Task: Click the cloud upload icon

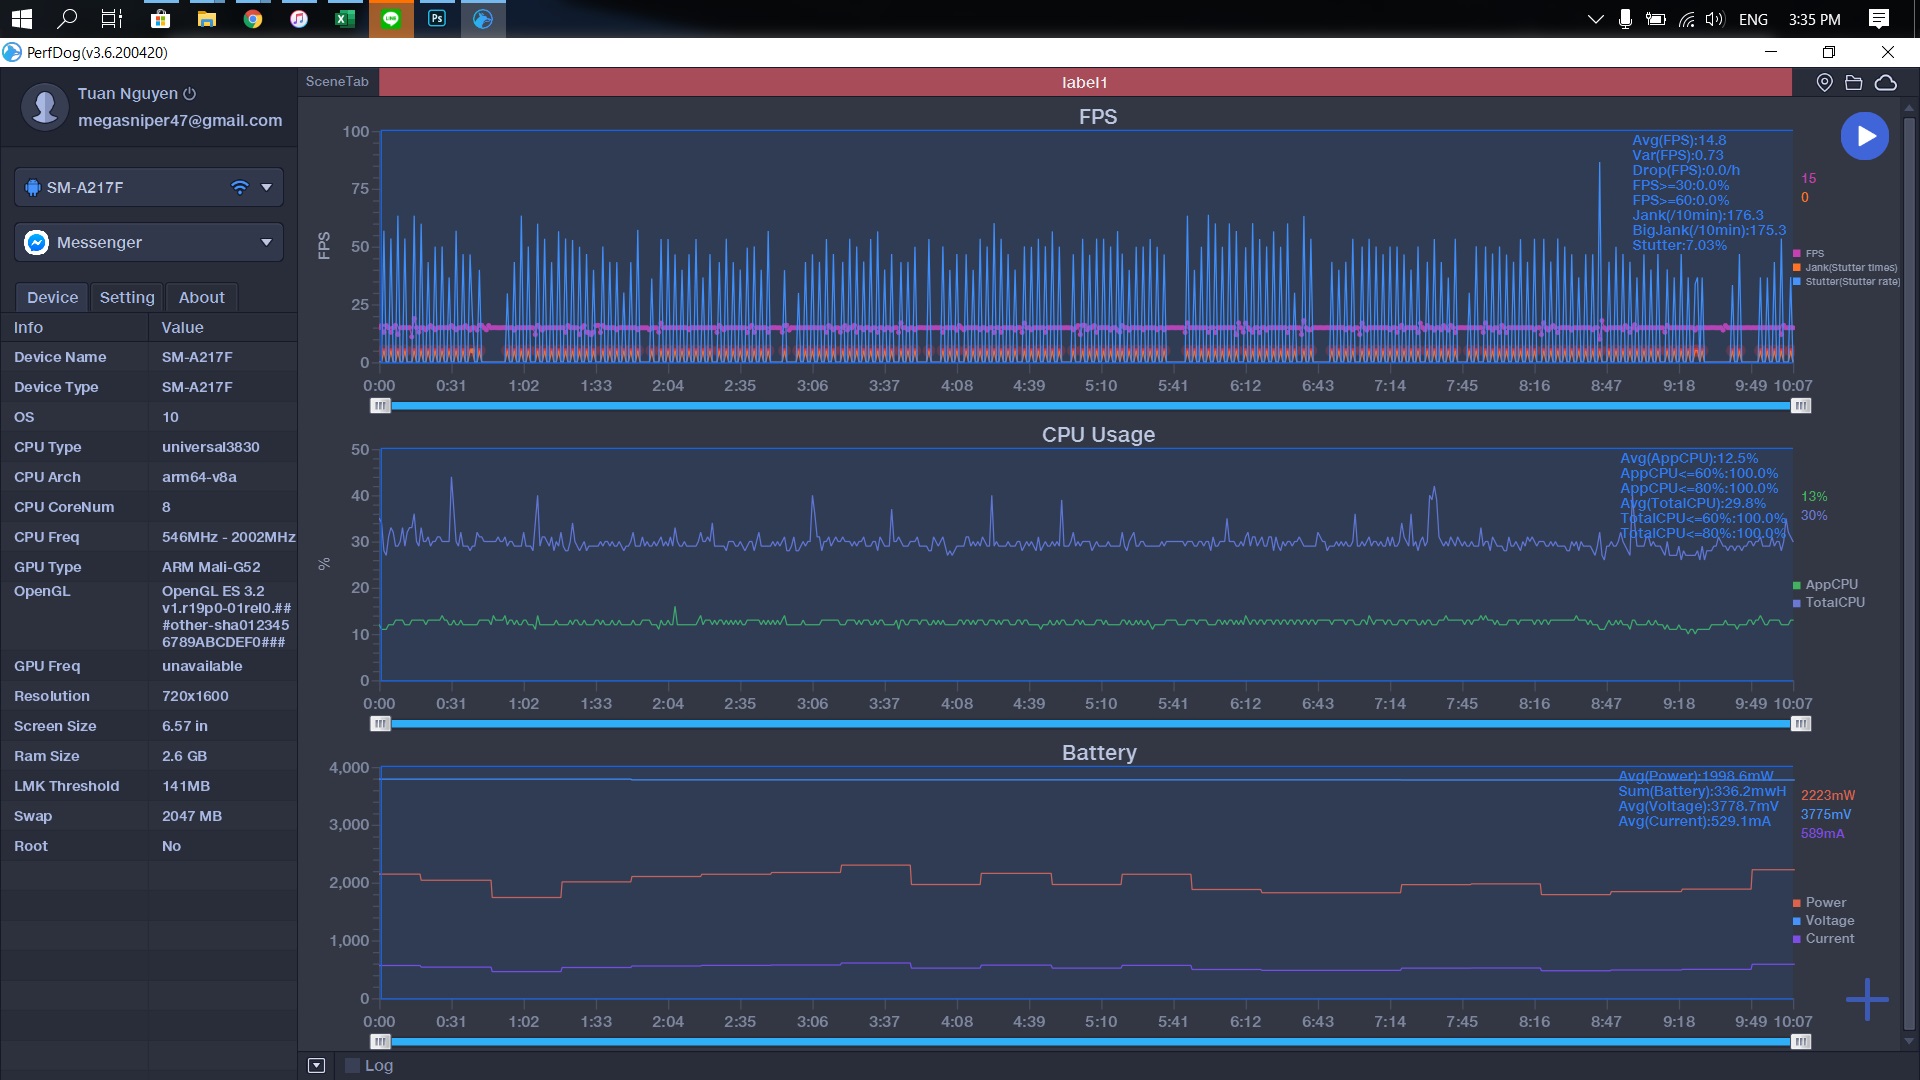Action: click(x=1885, y=83)
